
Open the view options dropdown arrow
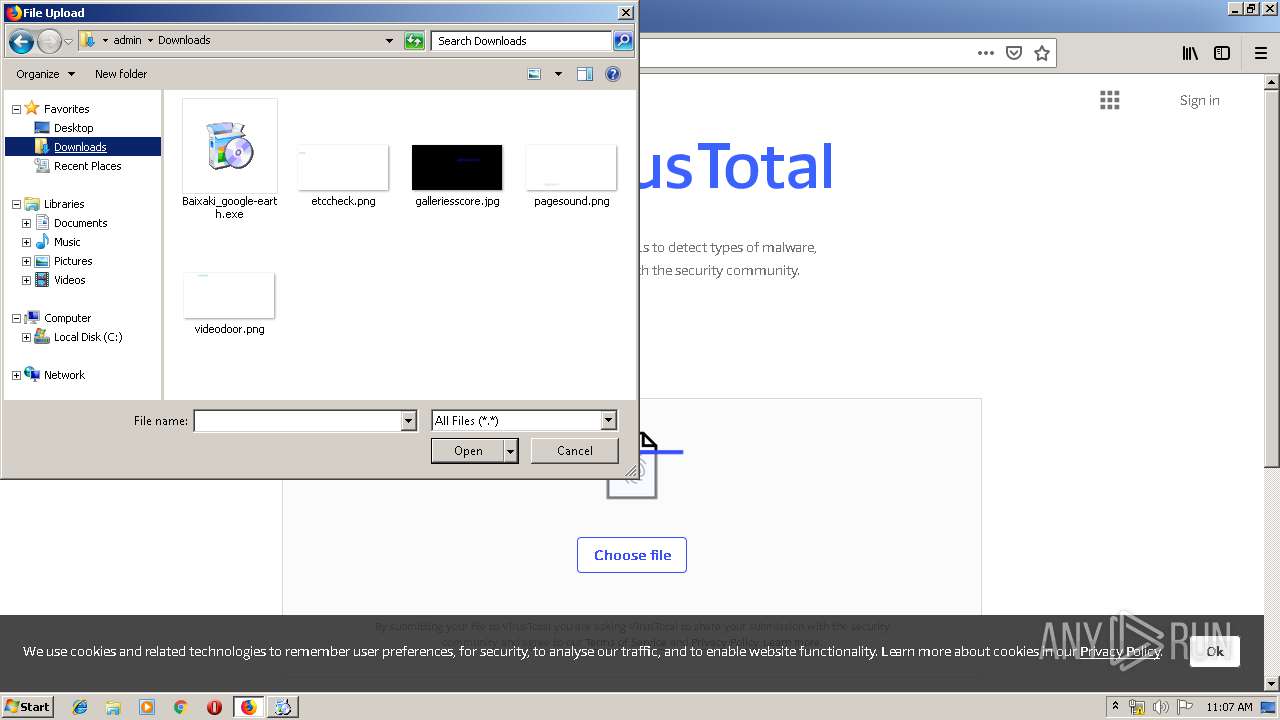(x=558, y=74)
